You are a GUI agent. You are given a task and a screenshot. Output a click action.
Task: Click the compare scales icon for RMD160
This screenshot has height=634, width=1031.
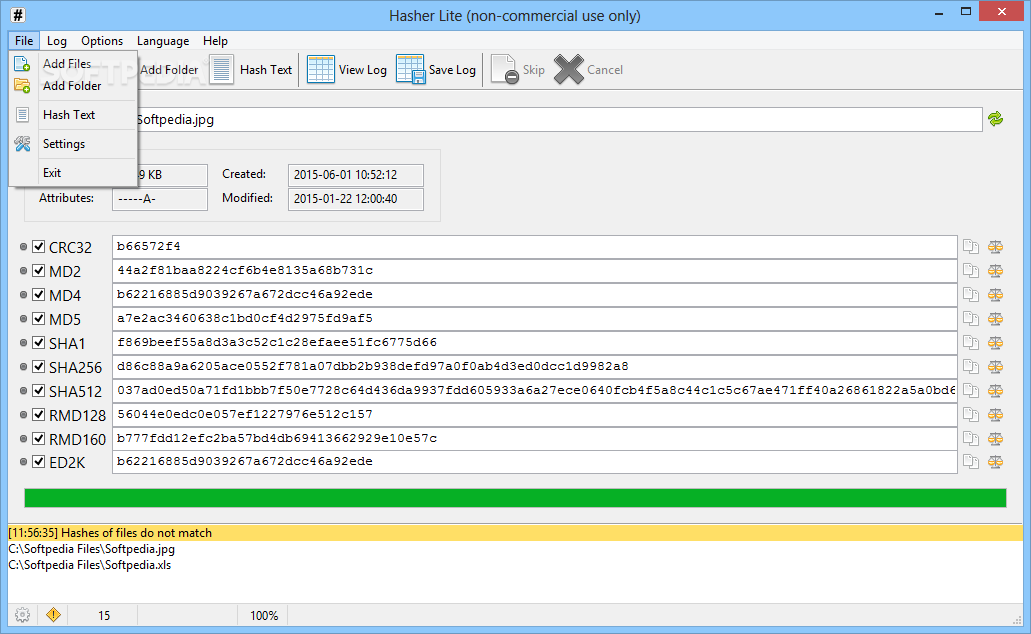995,439
